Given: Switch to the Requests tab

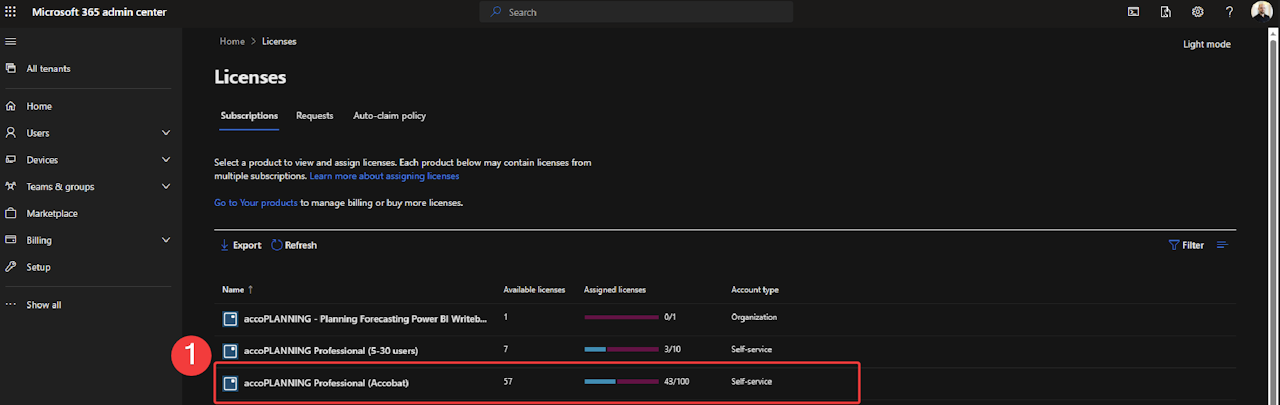Looking at the screenshot, I should 314,116.
